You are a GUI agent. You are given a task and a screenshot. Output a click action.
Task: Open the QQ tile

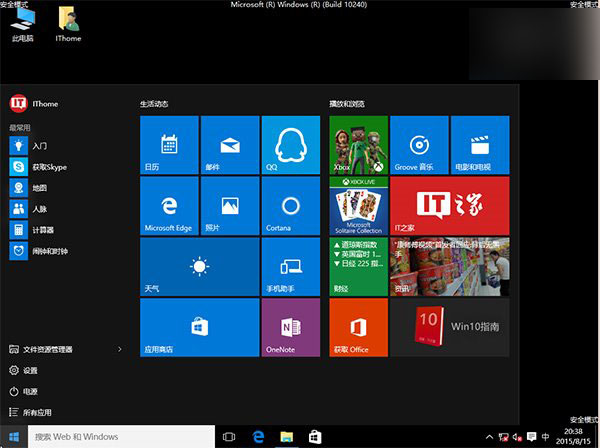point(290,145)
